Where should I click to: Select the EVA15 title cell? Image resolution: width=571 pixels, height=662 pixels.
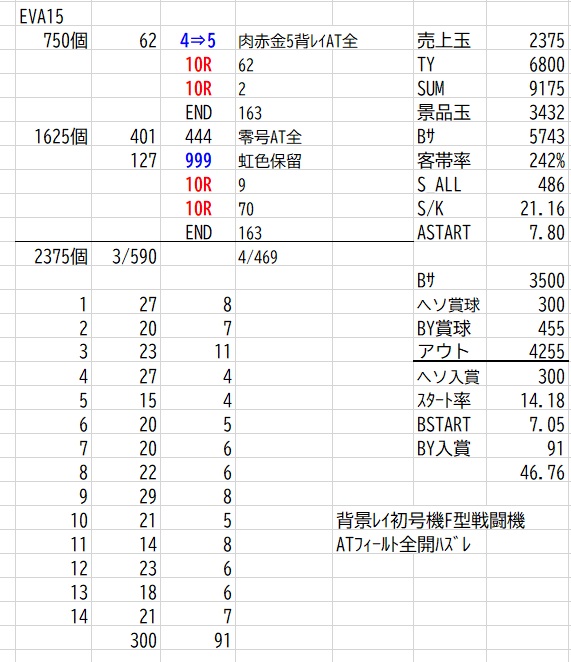pos(53,17)
